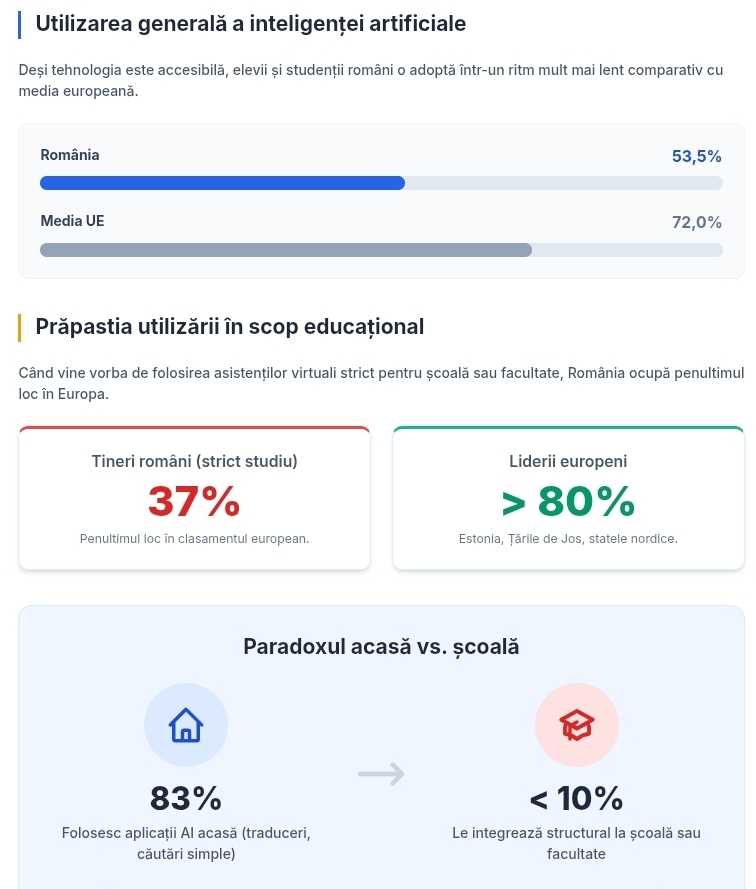
Task: Select the 53,5% value for România
Action: click(x=696, y=156)
